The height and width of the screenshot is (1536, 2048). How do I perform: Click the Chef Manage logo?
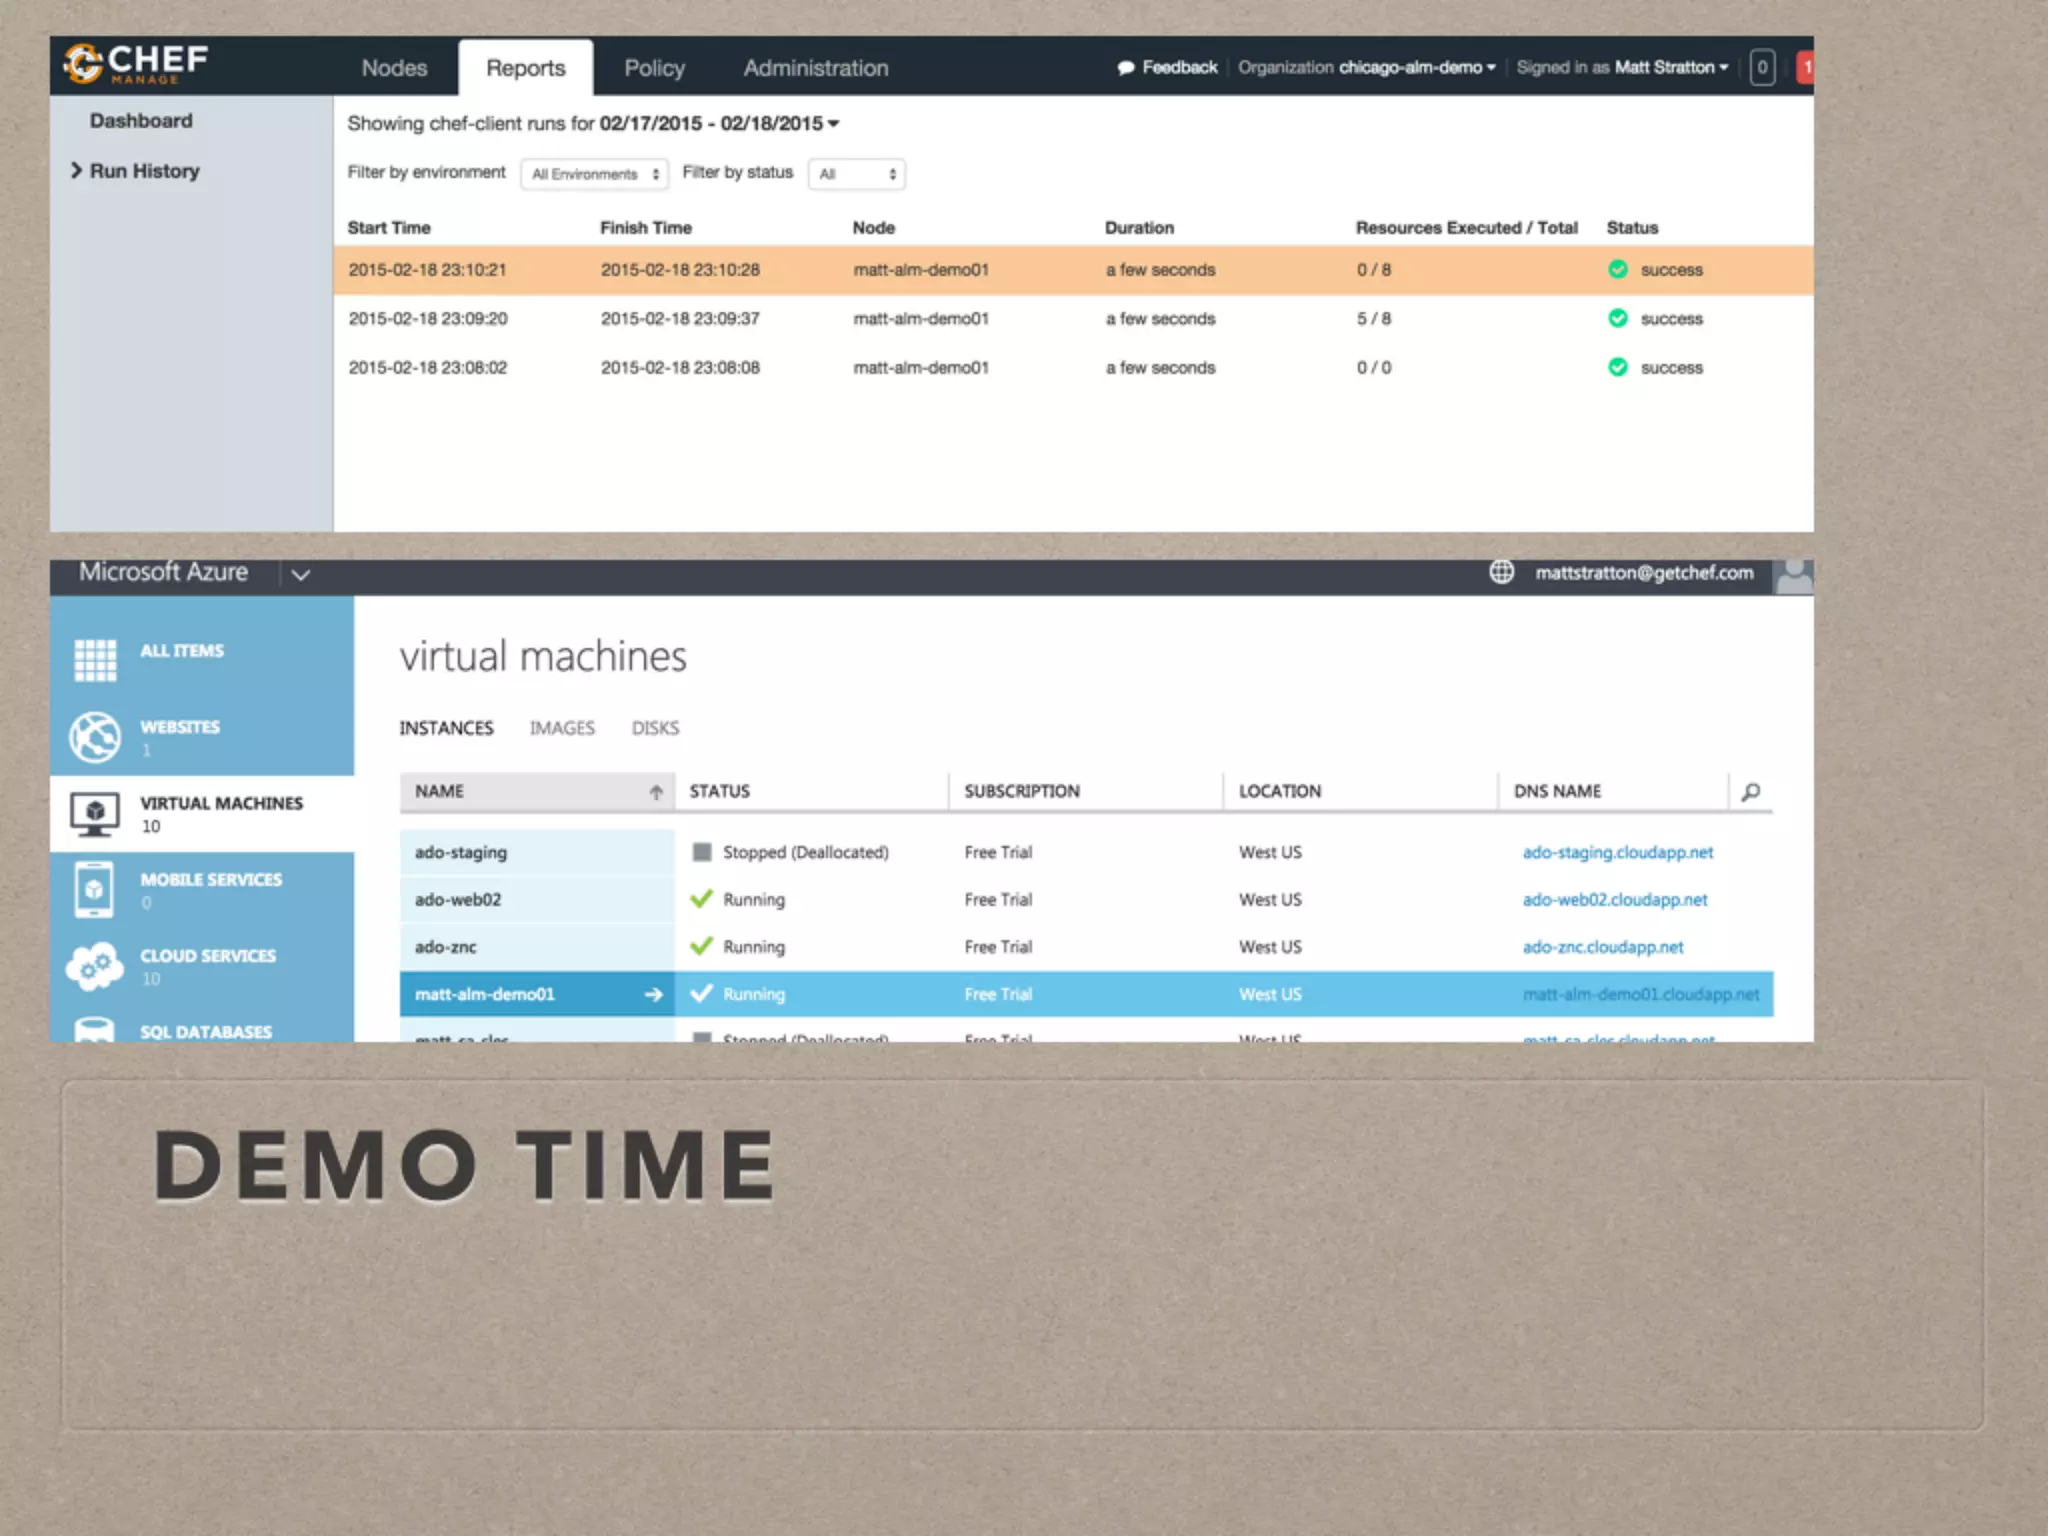pyautogui.click(x=136, y=64)
